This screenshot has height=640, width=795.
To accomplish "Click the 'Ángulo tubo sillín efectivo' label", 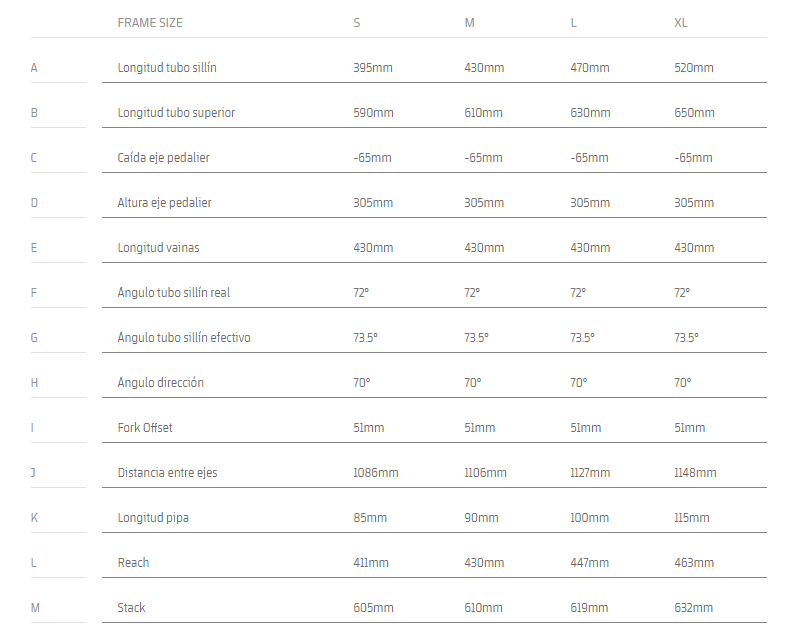I will click(x=184, y=338).
